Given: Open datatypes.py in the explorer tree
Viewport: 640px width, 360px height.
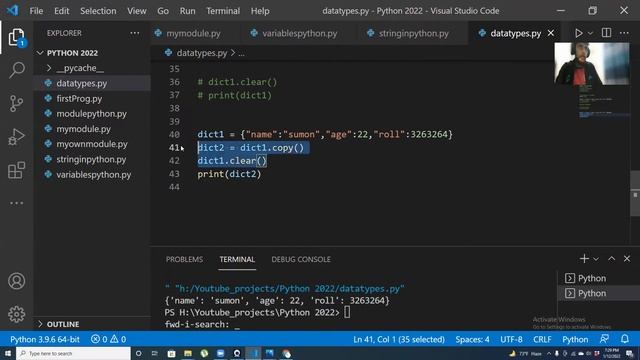Looking at the screenshot, I should click(92, 83).
